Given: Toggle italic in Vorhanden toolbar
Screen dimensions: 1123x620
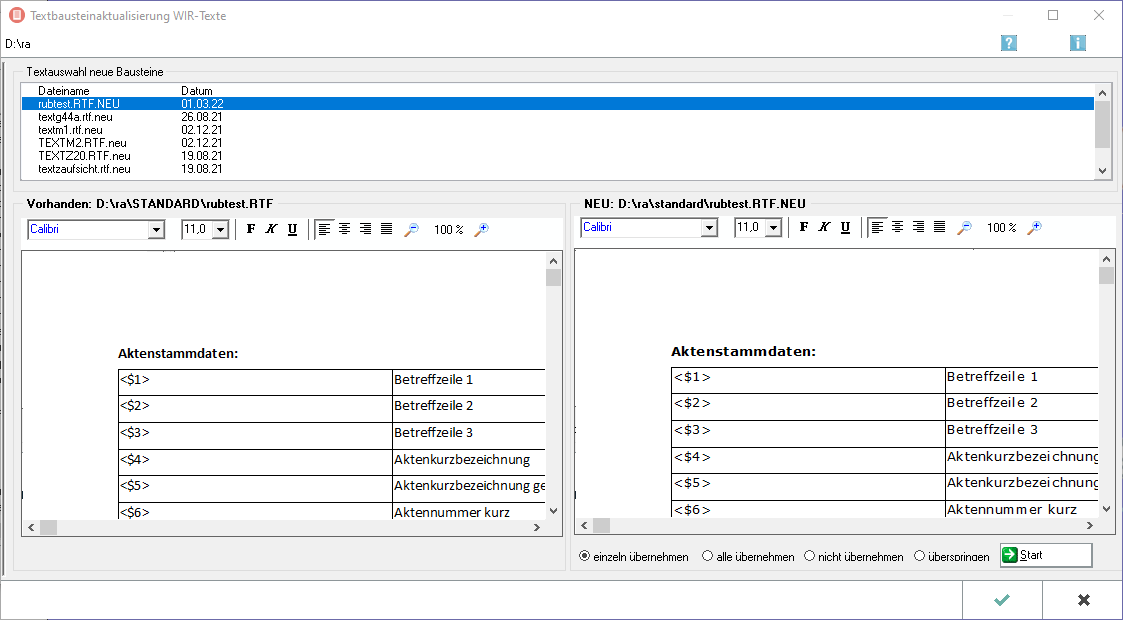Looking at the screenshot, I should point(271,229).
